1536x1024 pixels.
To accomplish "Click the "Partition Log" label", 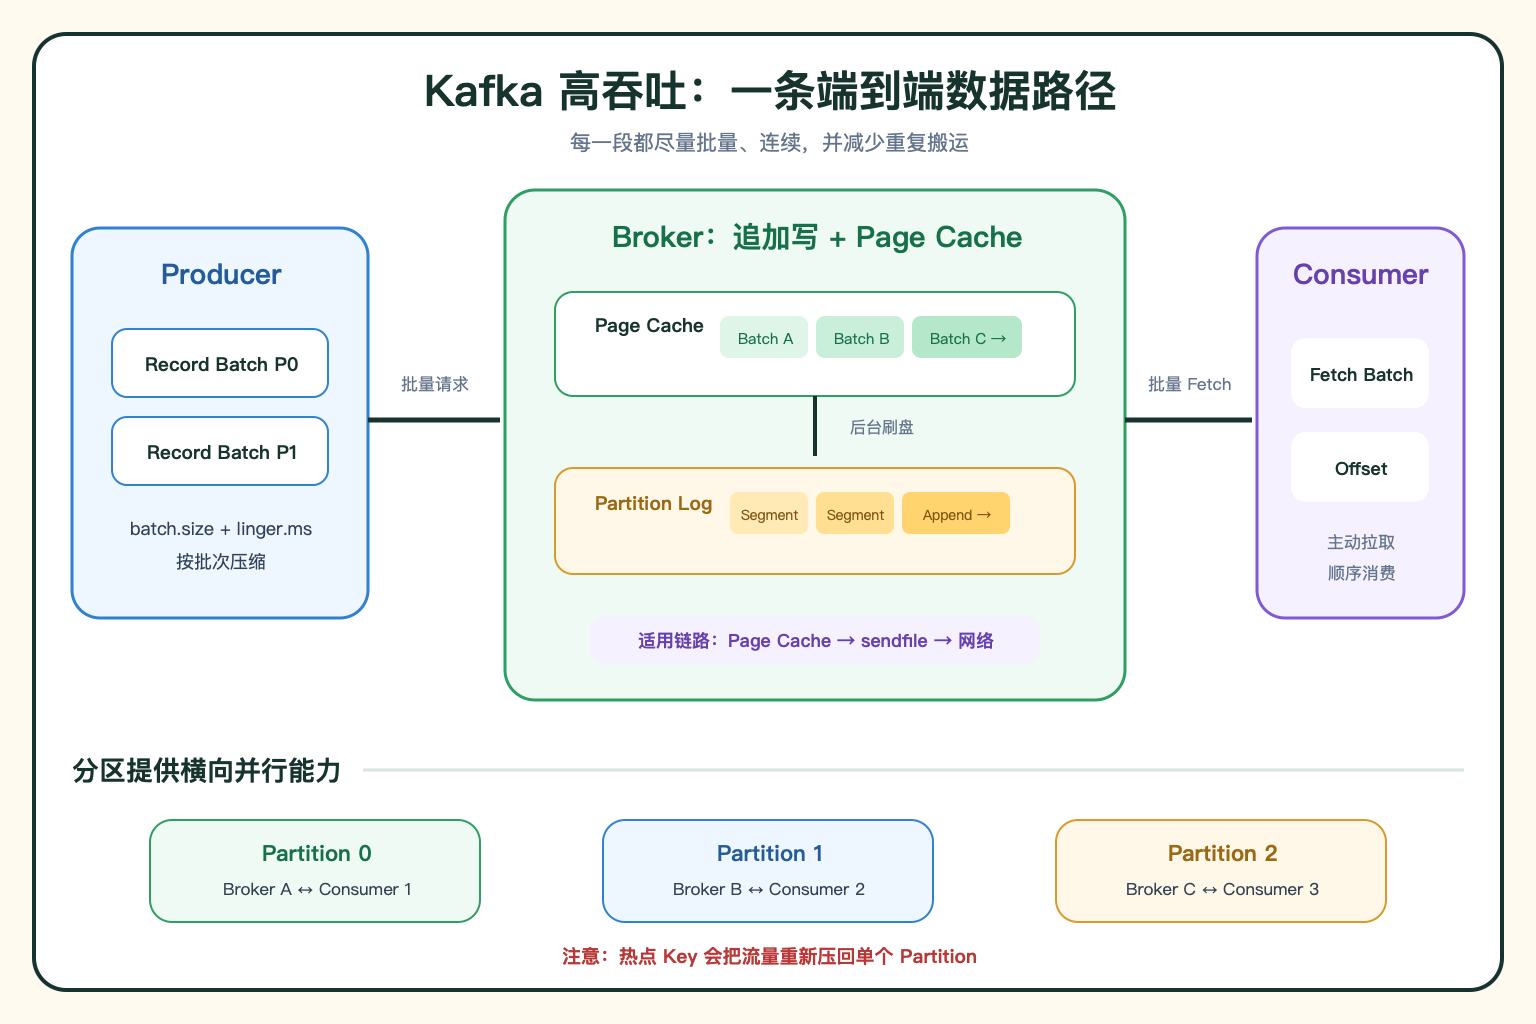I will pyautogui.click(x=653, y=503).
